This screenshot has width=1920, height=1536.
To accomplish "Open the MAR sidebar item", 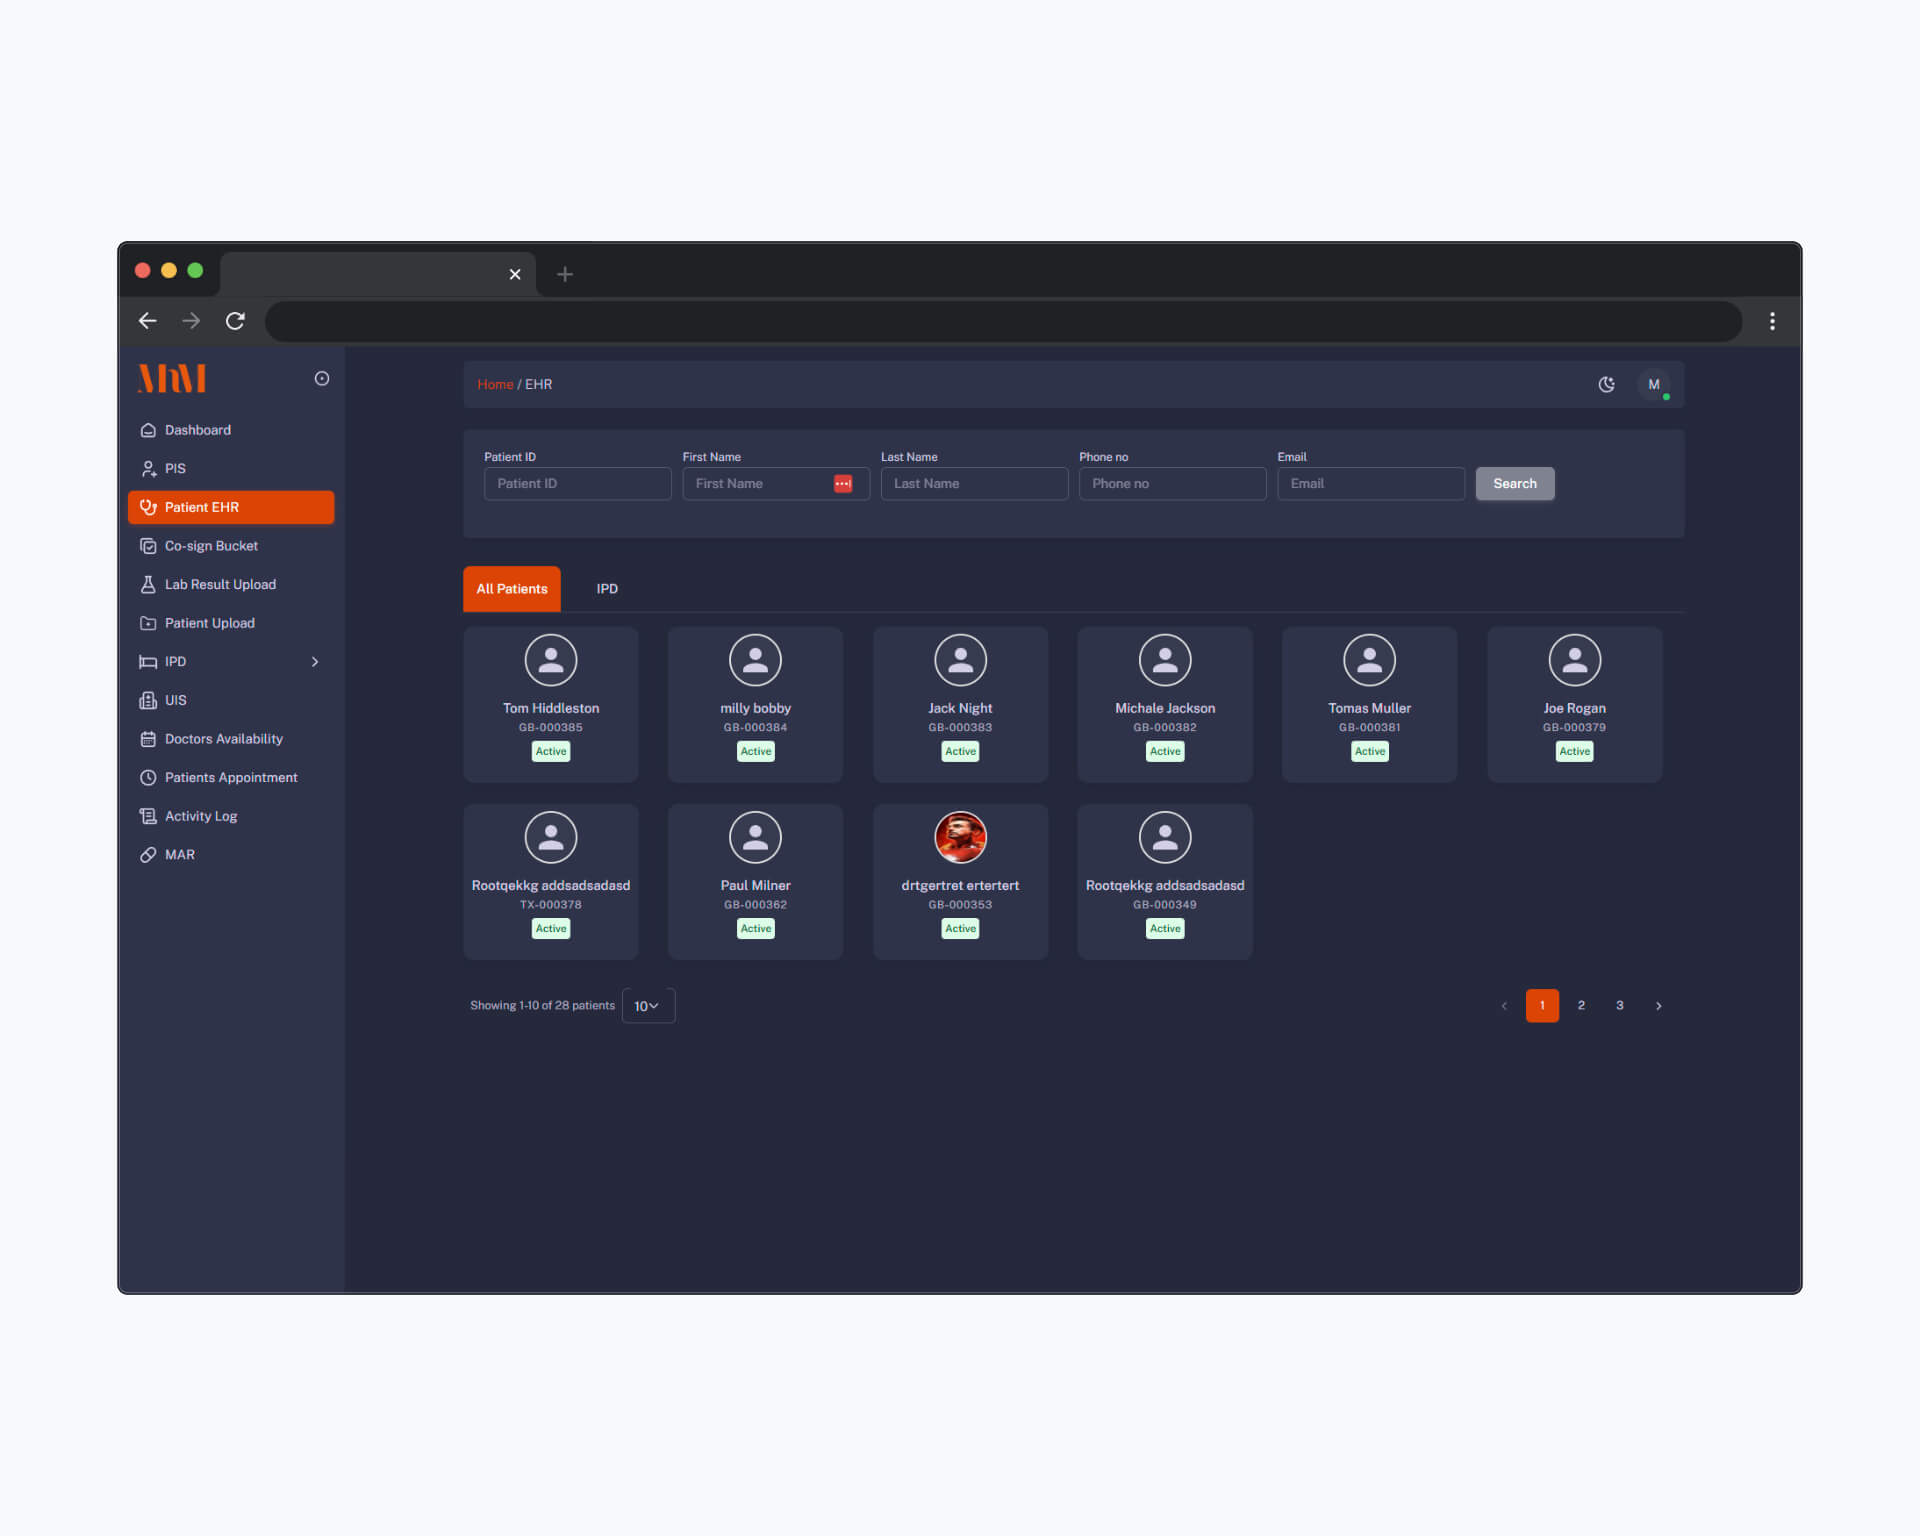I will click(180, 855).
